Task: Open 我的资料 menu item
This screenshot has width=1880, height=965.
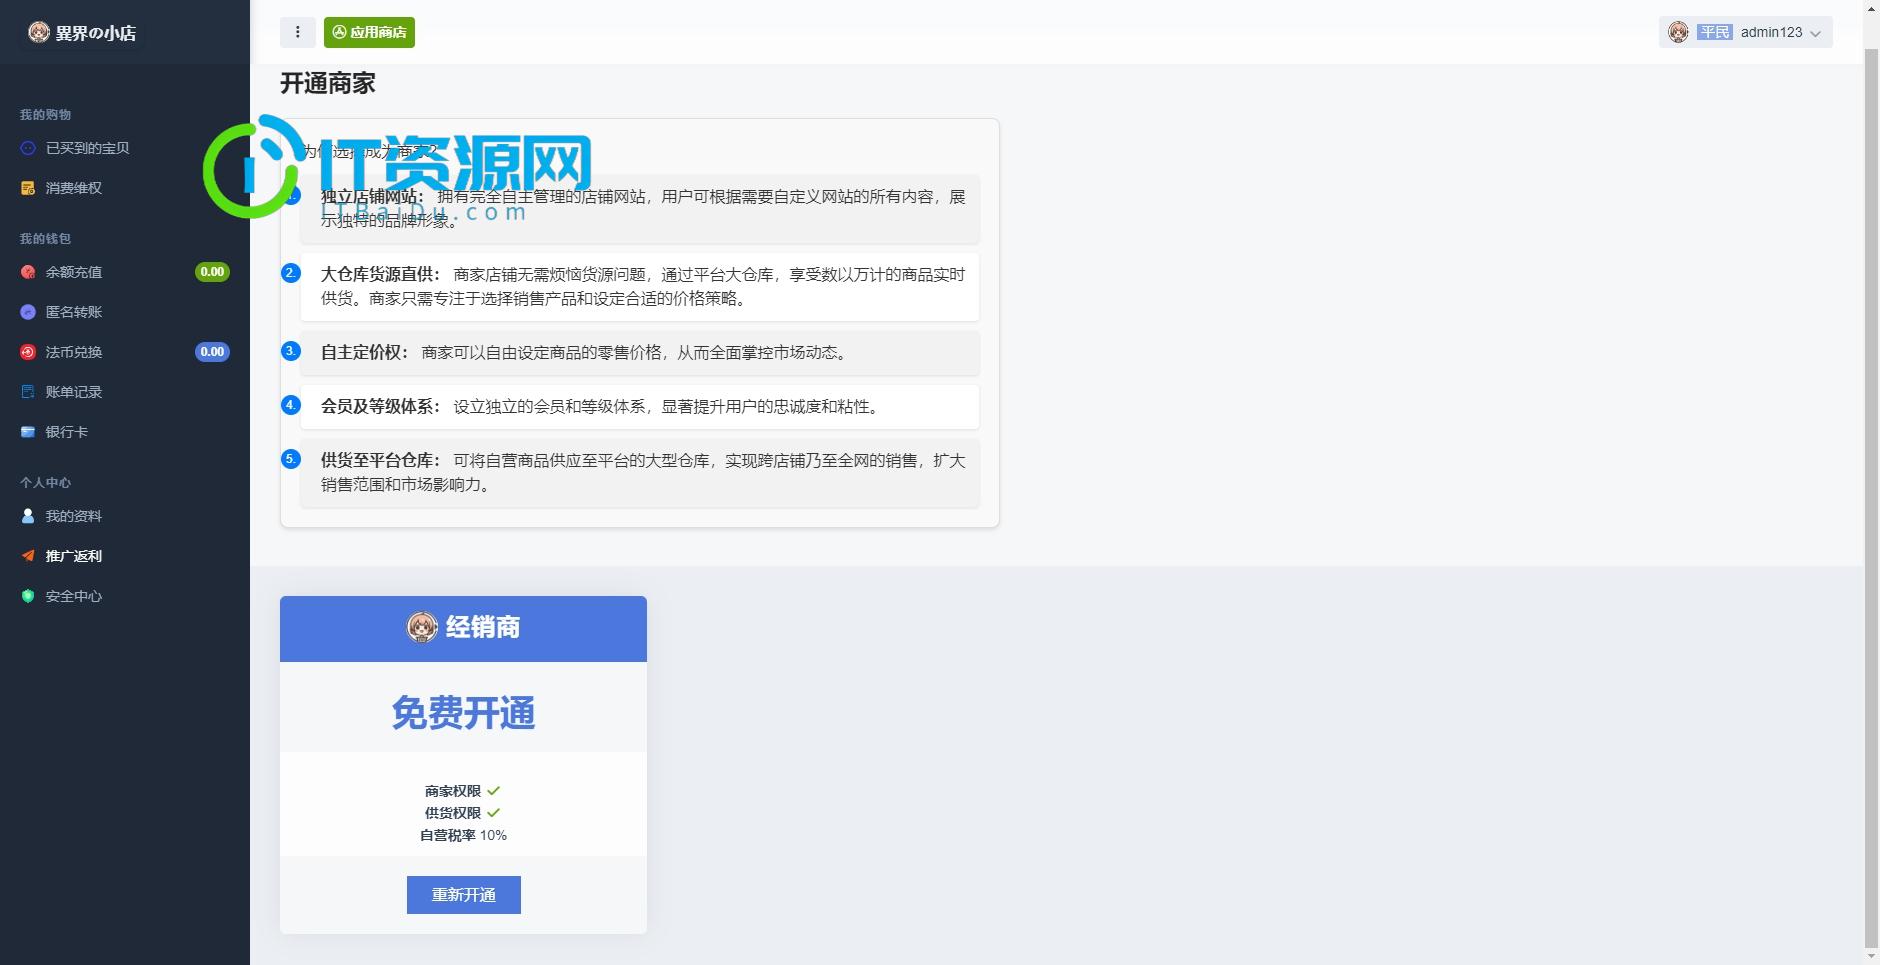Action: pyautogui.click(x=74, y=516)
